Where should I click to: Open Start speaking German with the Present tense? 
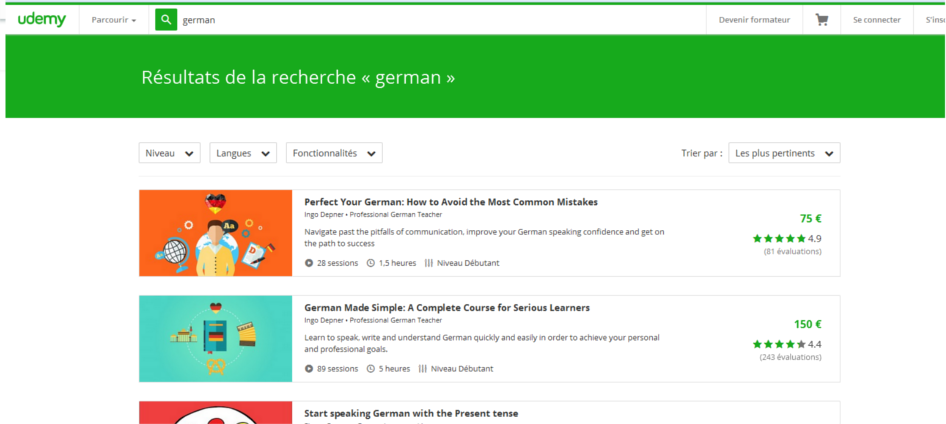[411, 413]
